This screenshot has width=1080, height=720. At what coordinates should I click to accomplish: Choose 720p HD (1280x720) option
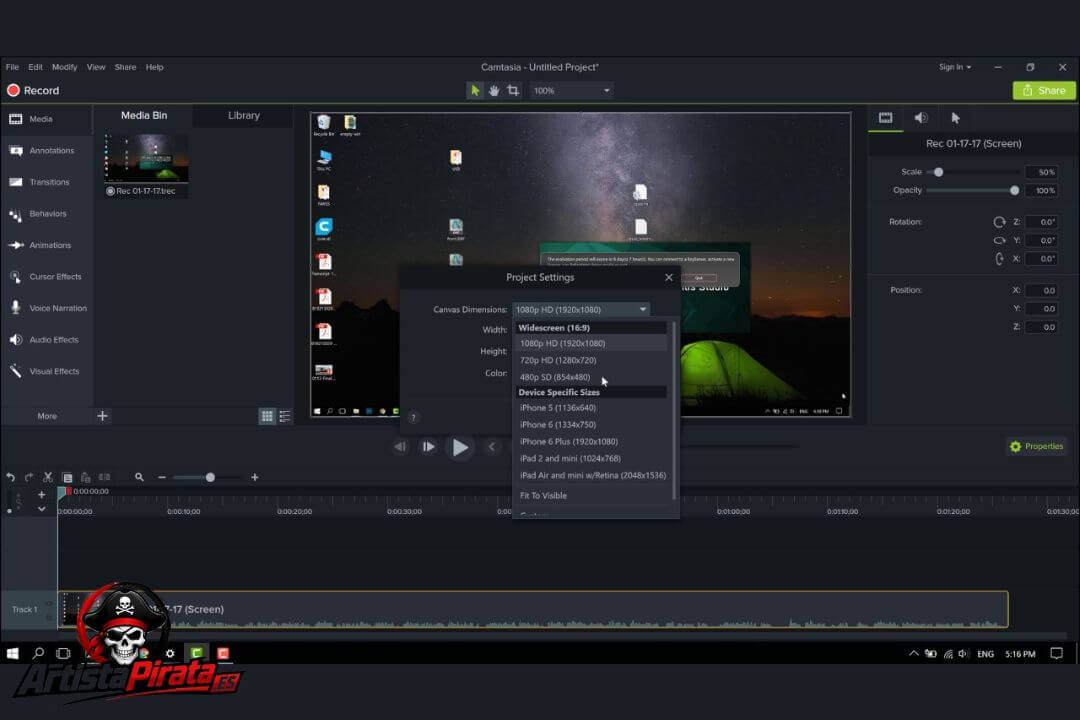pos(592,360)
